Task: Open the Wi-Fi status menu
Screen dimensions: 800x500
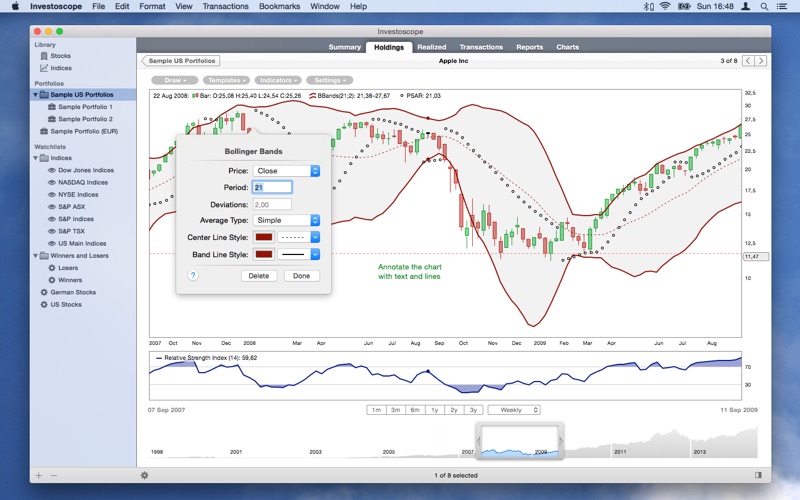Action: [x=664, y=6]
